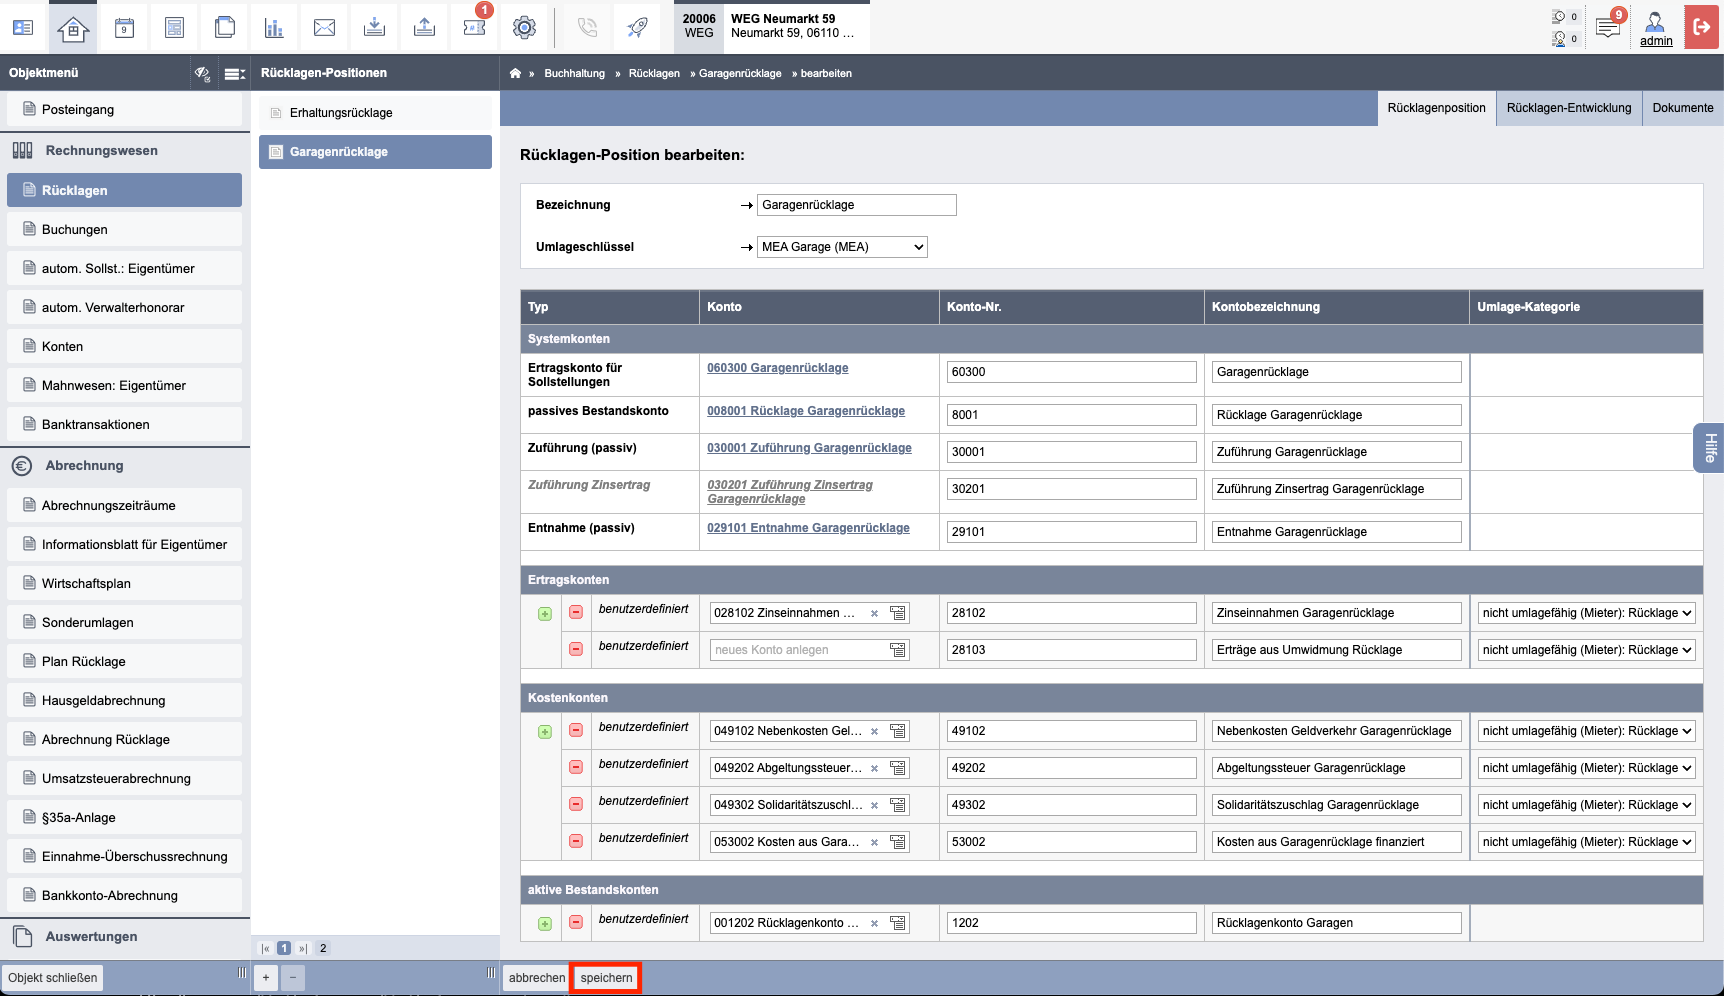Click the download tray icon
The height and width of the screenshot is (996, 1724).
click(374, 27)
